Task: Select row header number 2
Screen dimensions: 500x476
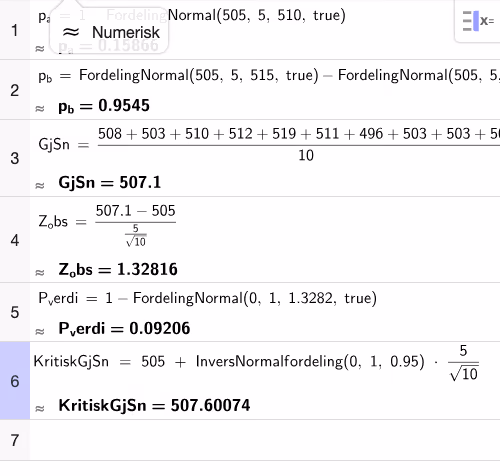Action: pos(15,90)
